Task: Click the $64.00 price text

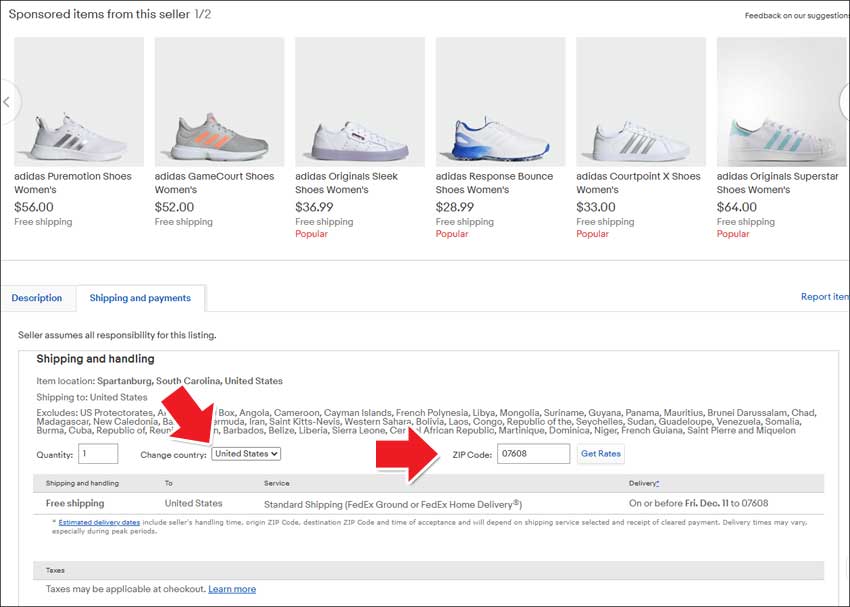Action: tap(736, 207)
